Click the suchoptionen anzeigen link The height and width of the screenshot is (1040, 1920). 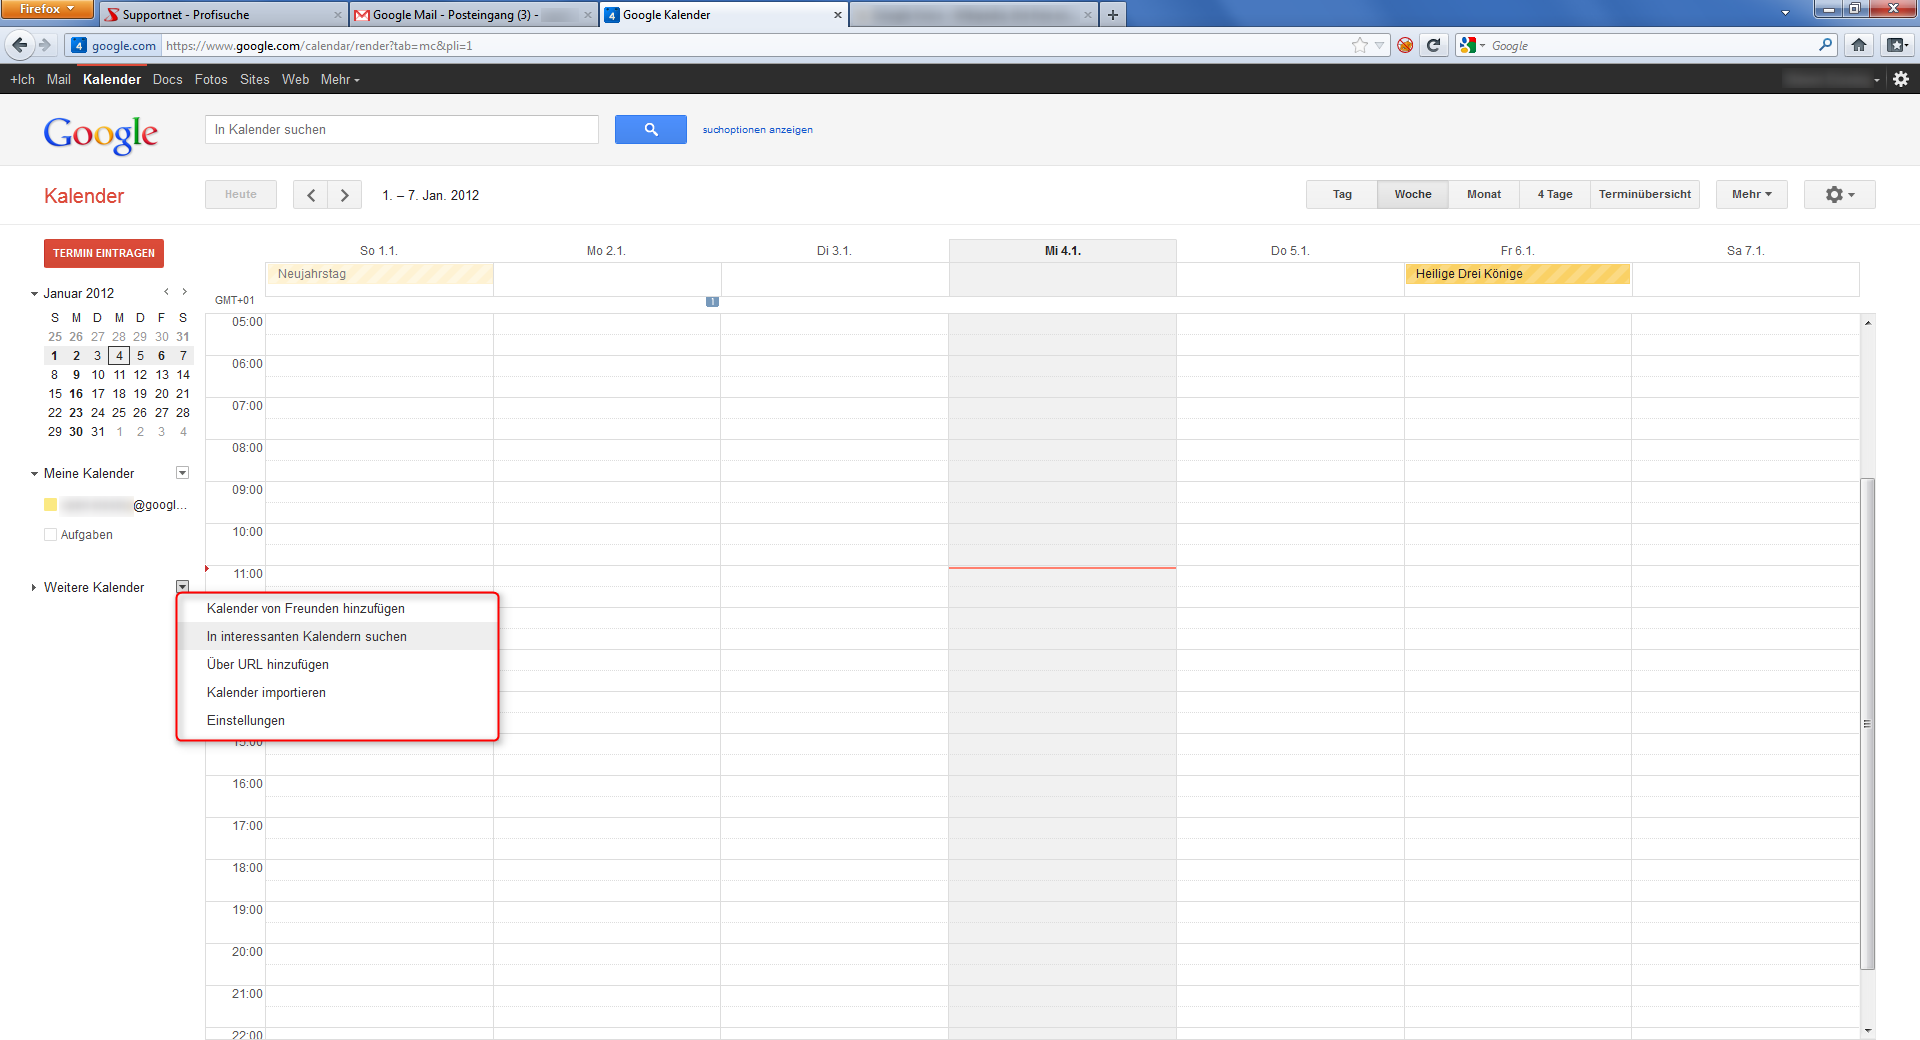pyautogui.click(x=757, y=129)
